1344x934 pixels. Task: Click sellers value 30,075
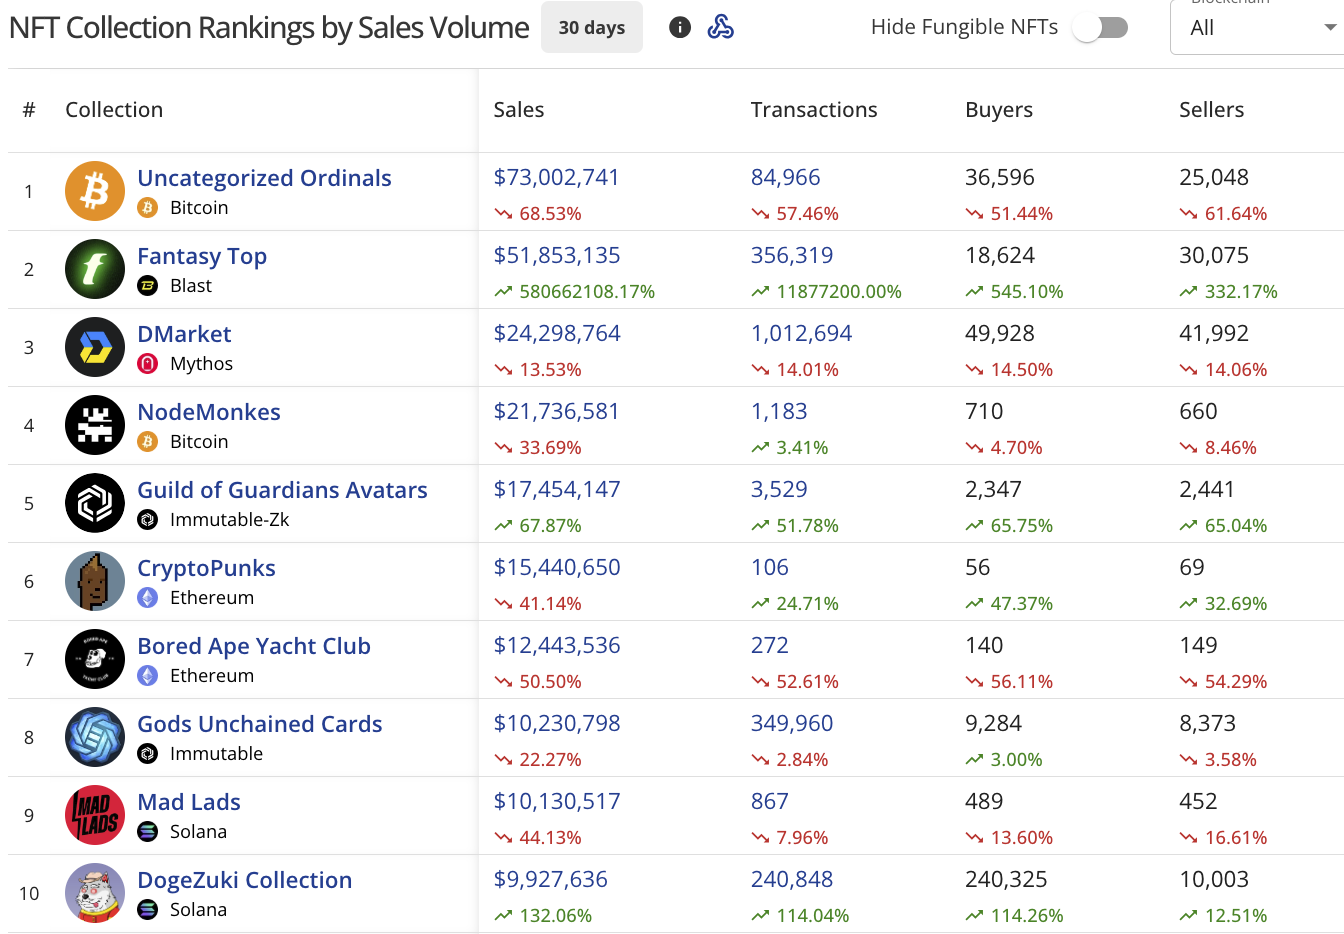click(1214, 255)
